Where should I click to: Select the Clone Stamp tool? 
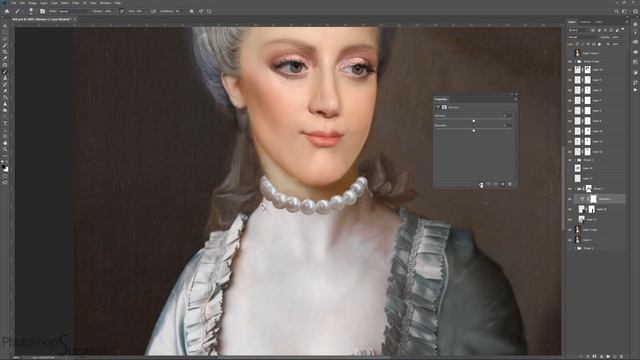point(5,78)
